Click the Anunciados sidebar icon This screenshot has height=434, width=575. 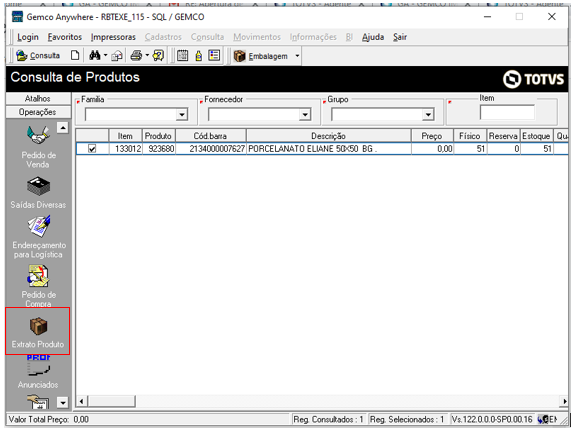(x=38, y=366)
